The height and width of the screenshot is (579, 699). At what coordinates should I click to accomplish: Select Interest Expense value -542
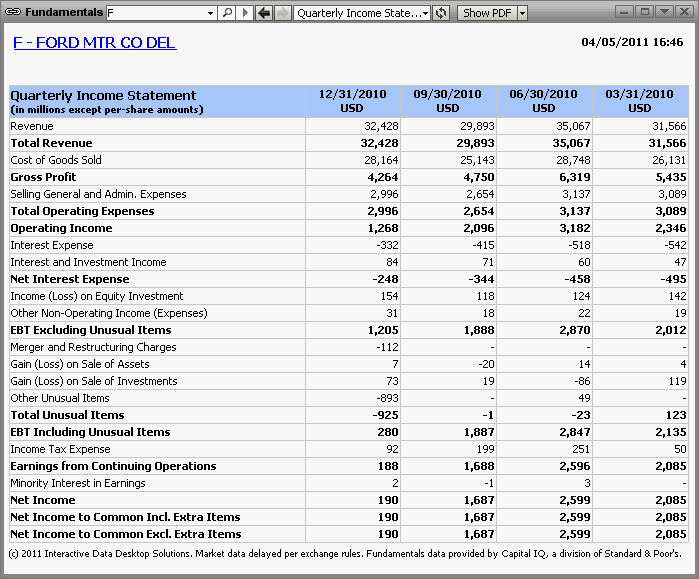point(674,245)
